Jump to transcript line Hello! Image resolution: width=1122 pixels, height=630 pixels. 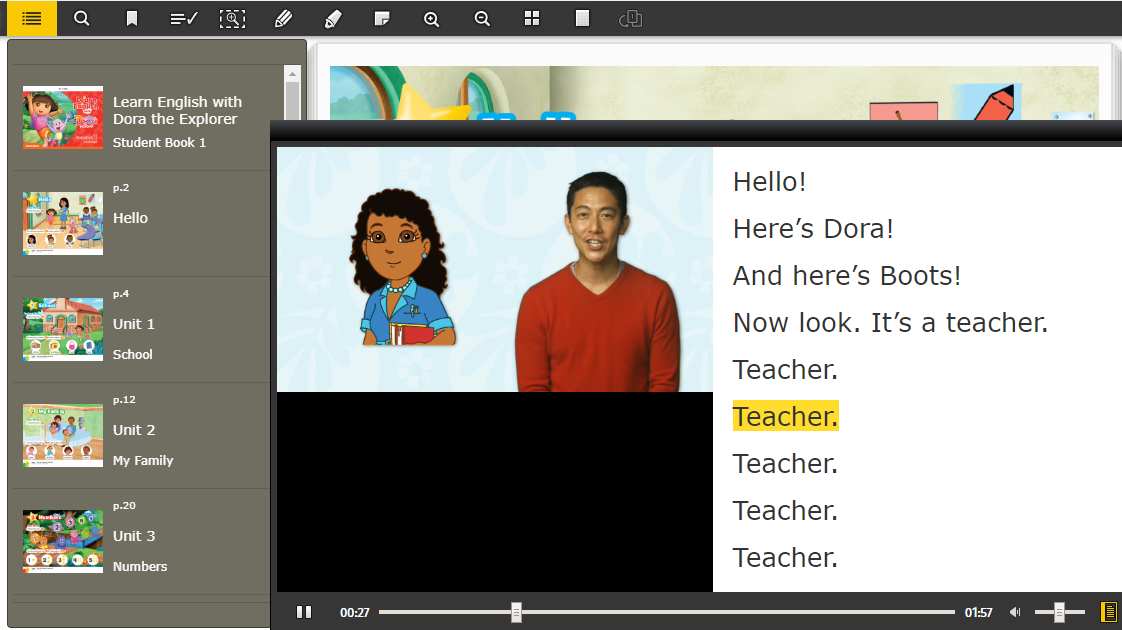769,182
